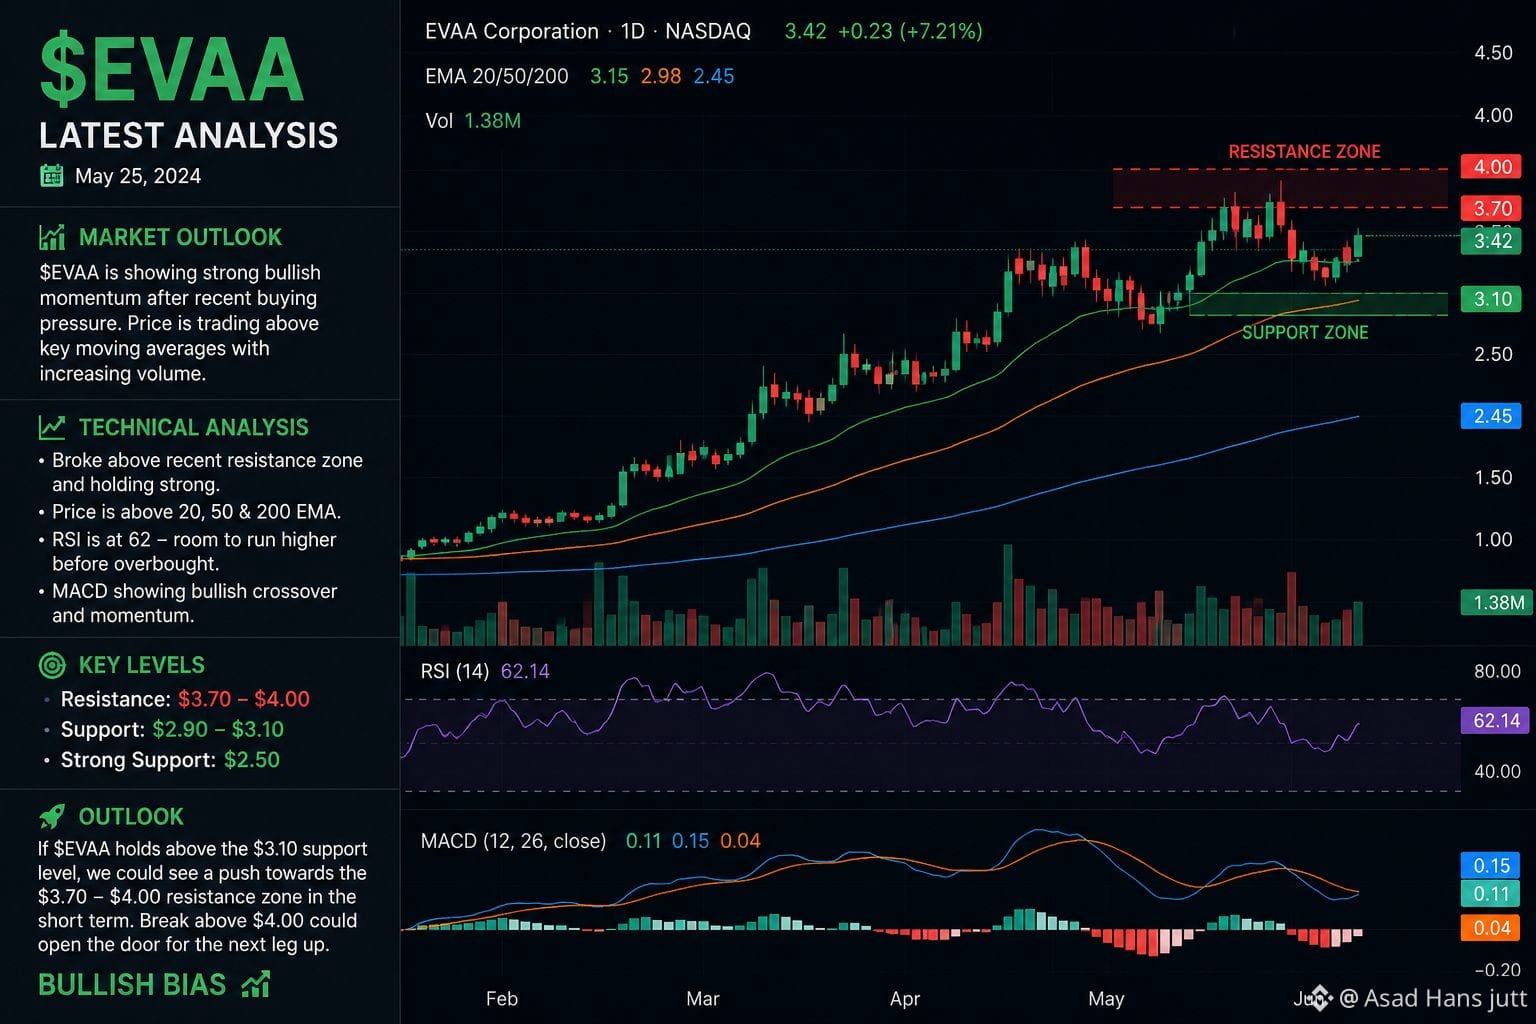
Task: Select the RESISTANCE ZONE chart label
Action: (1304, 152)
